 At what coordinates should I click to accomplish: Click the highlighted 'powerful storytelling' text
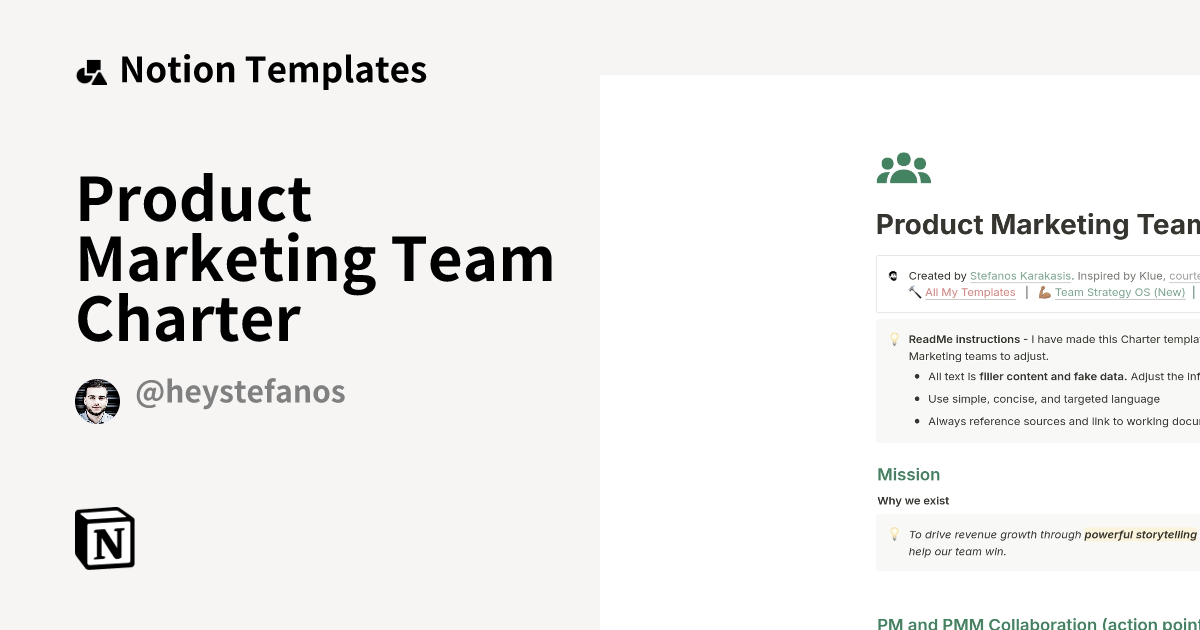(x=1140, y=535)
